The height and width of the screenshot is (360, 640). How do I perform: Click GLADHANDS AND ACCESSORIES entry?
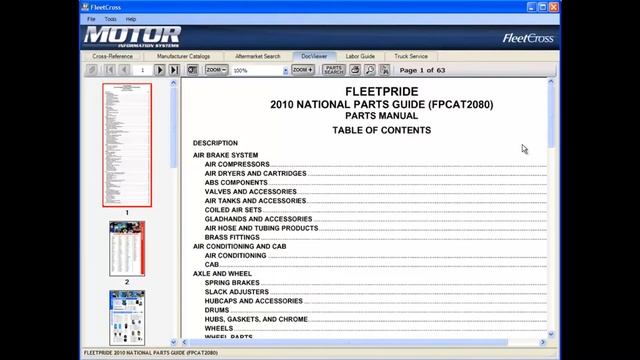coord(258,219)
